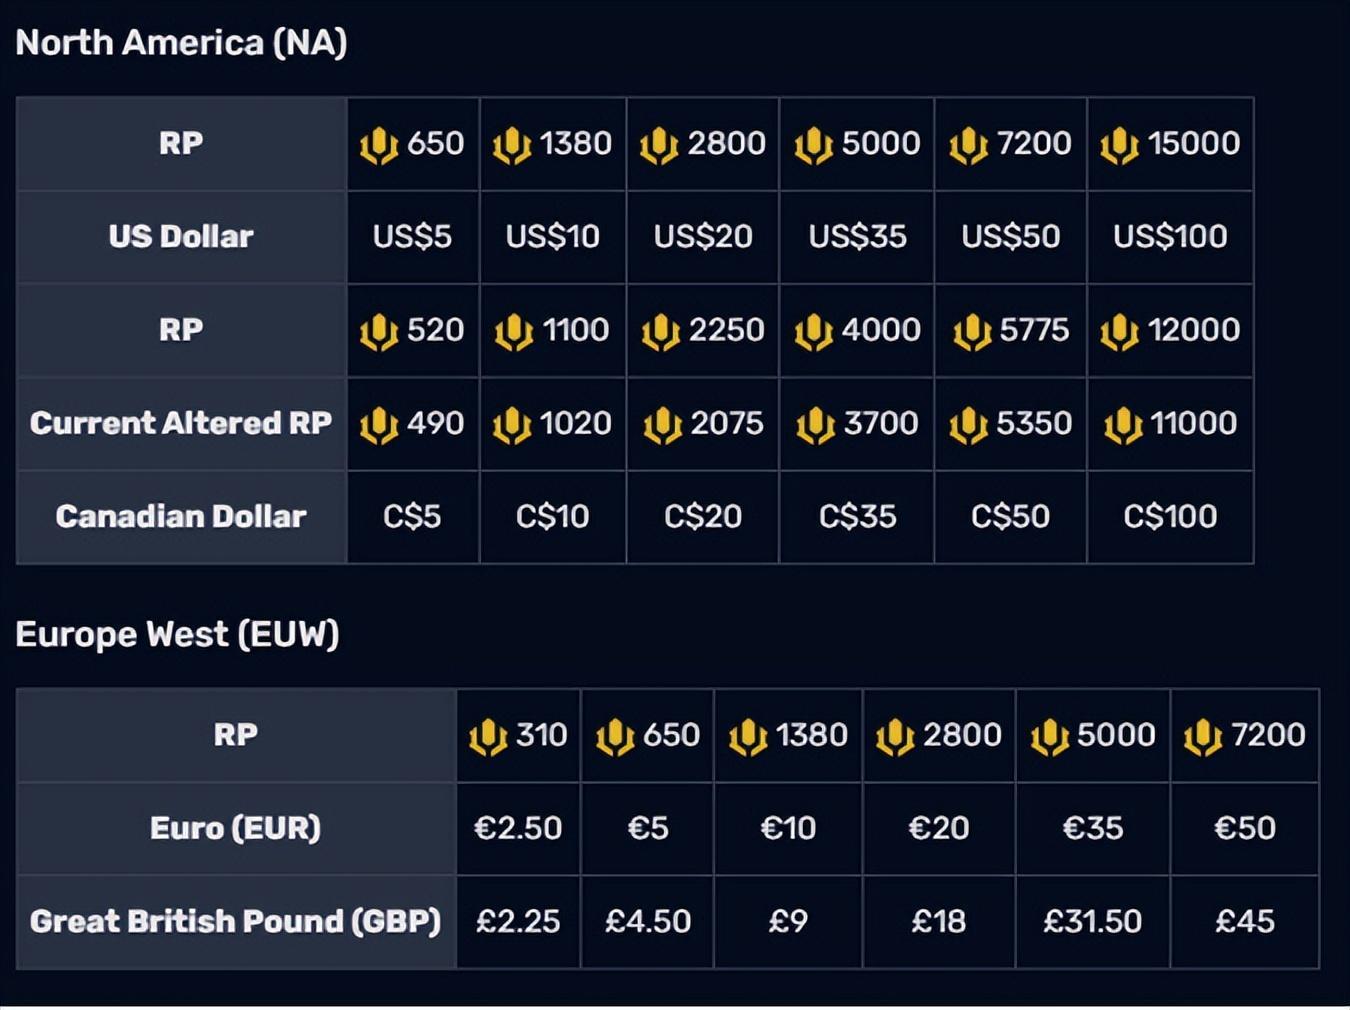Viewport: 1350px width, 1010px height.
Task: Click the North America (NA) heading
Action: click(181, 43)
